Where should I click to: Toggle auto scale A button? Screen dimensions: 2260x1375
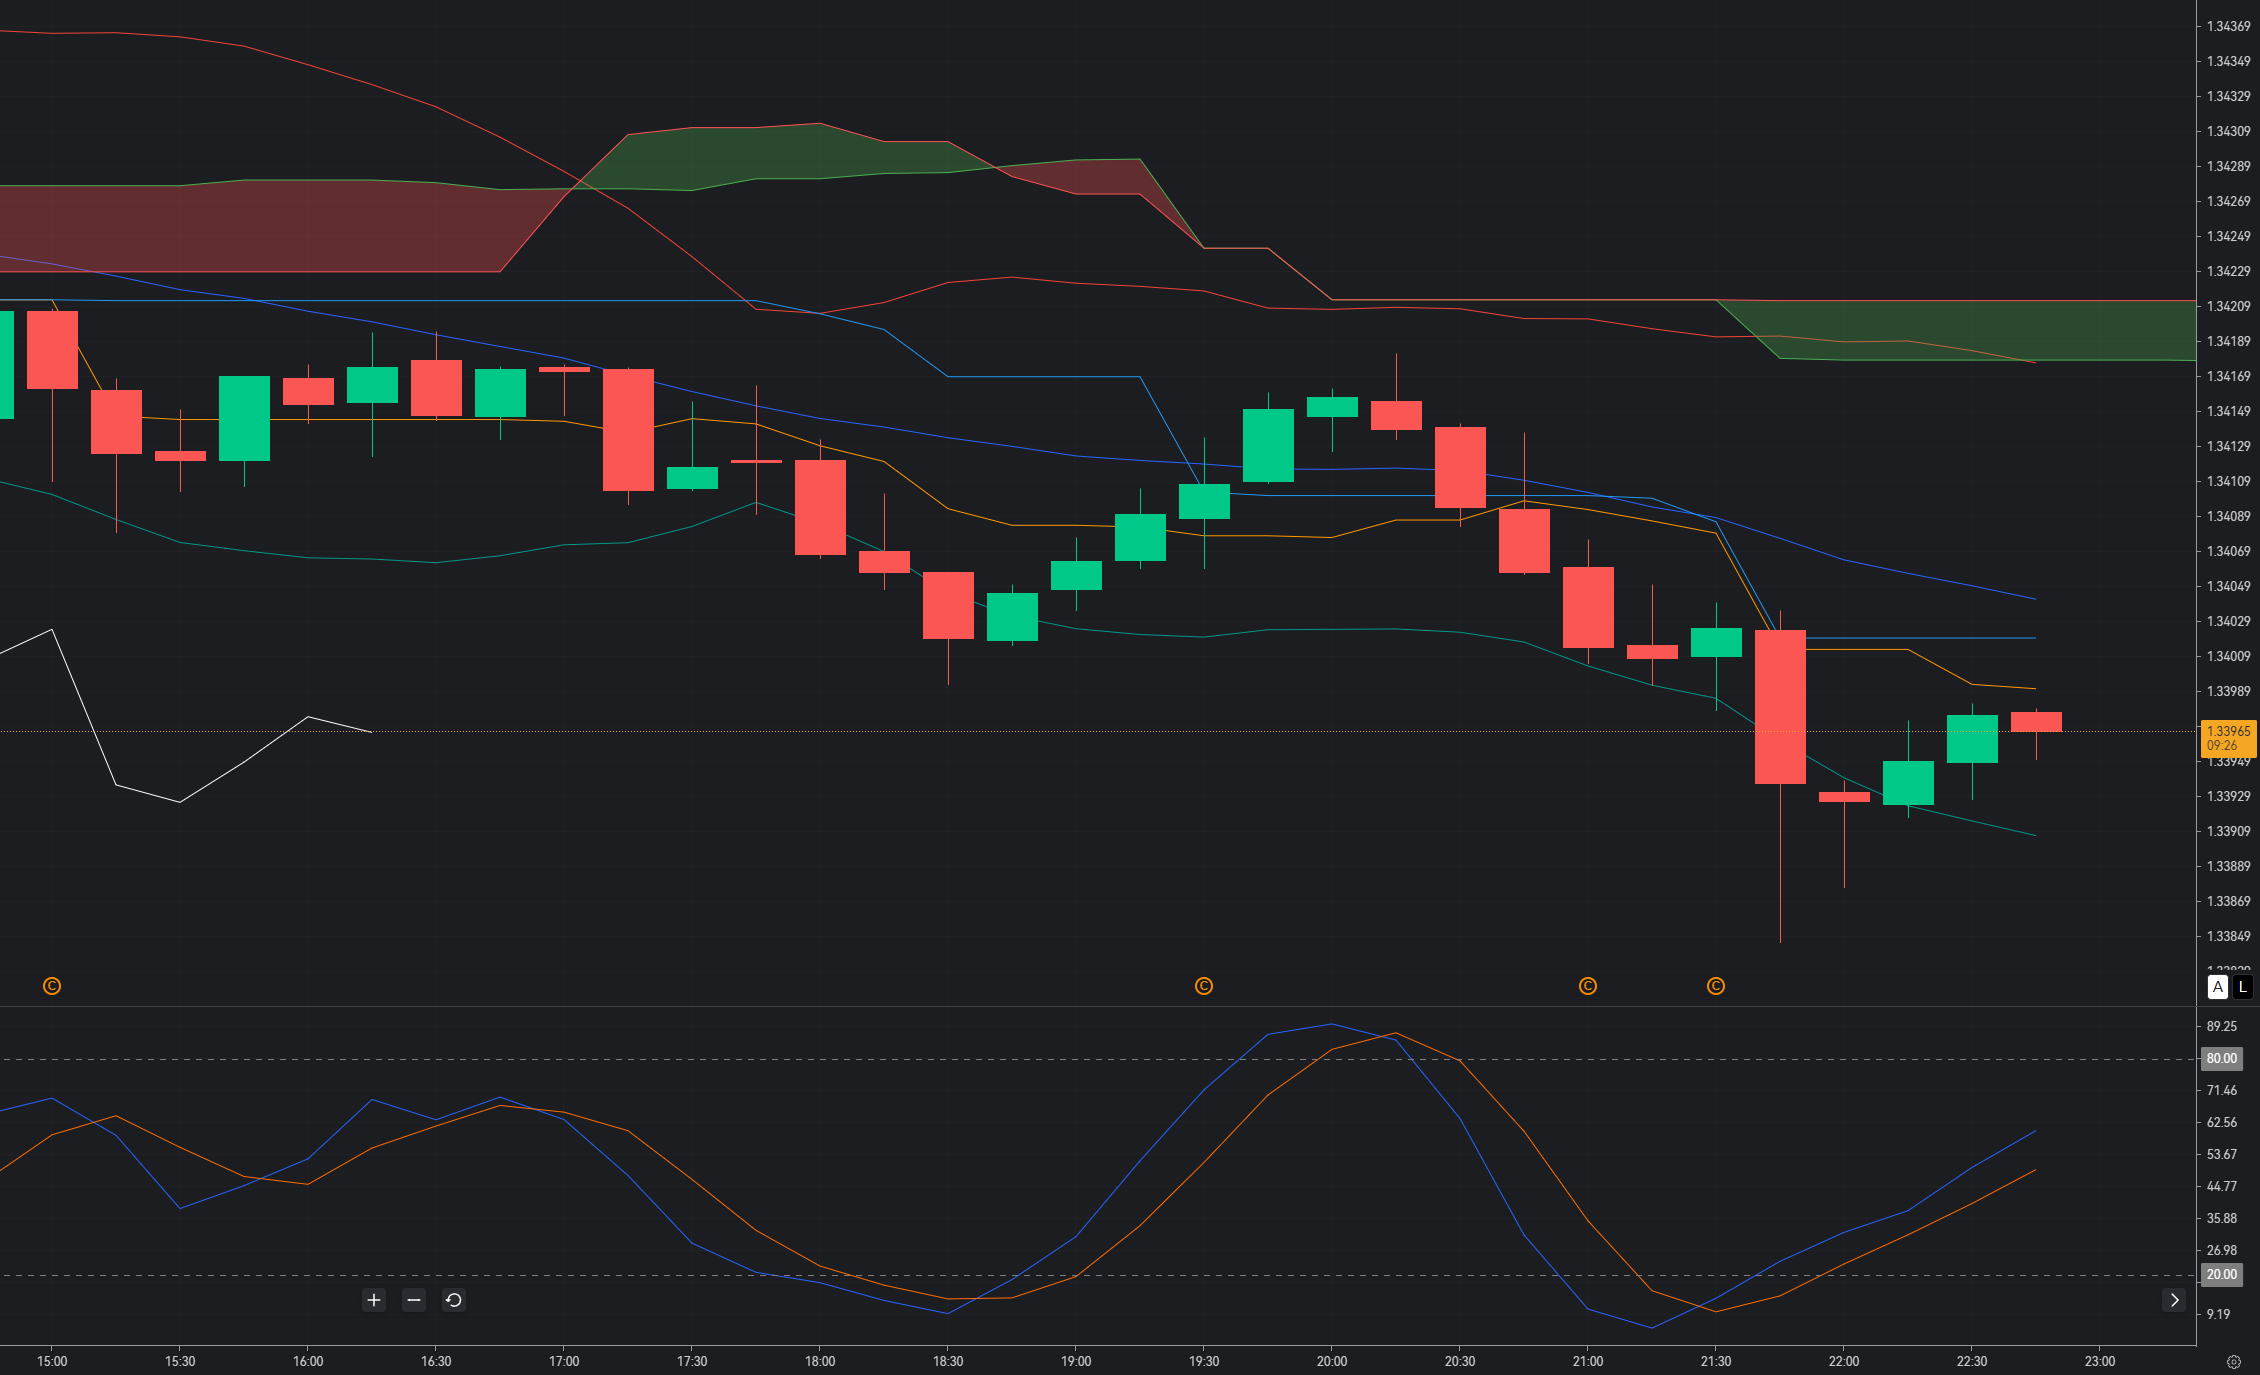[x=2218, y=987]
